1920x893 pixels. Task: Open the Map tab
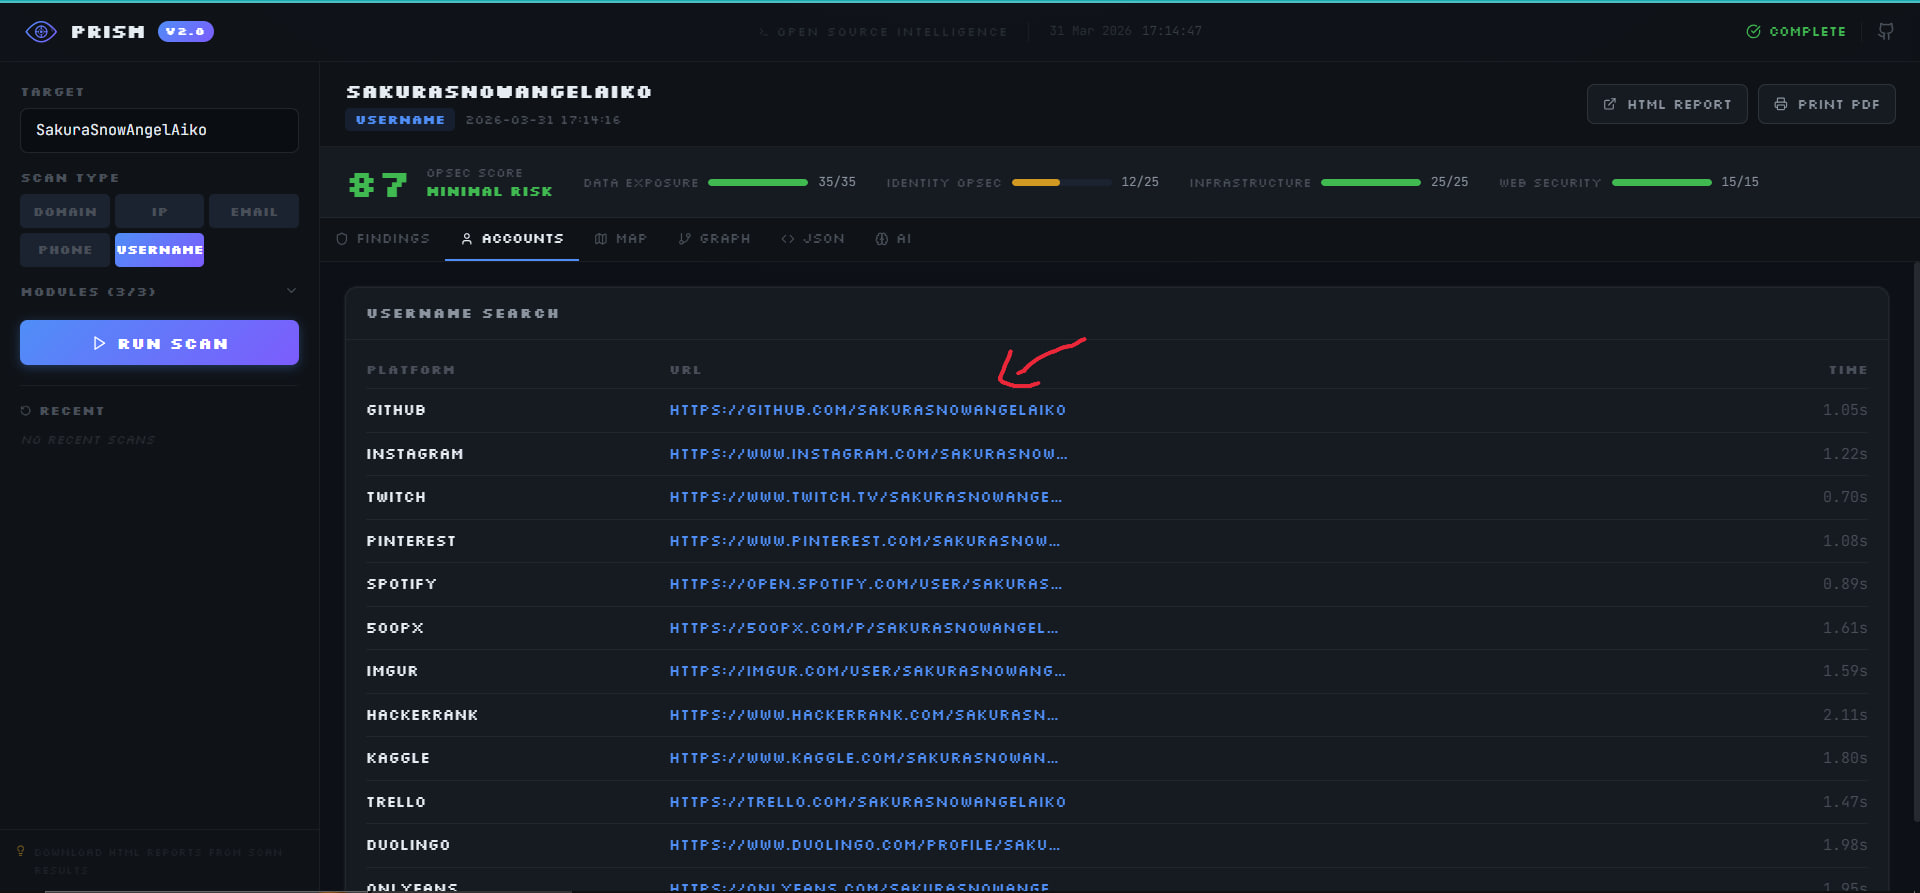point(621,239)
